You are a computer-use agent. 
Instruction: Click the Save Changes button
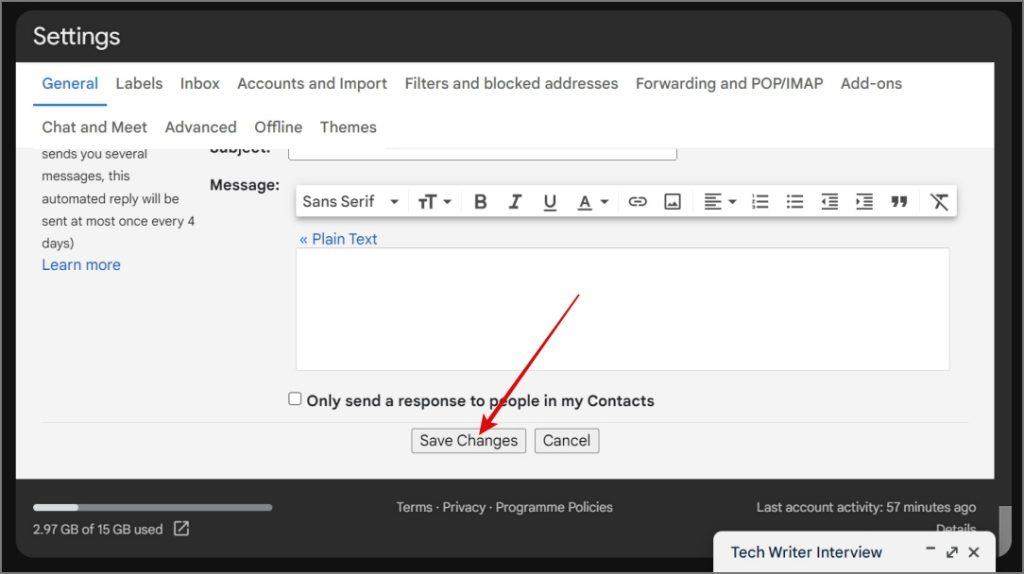point(468,441)
